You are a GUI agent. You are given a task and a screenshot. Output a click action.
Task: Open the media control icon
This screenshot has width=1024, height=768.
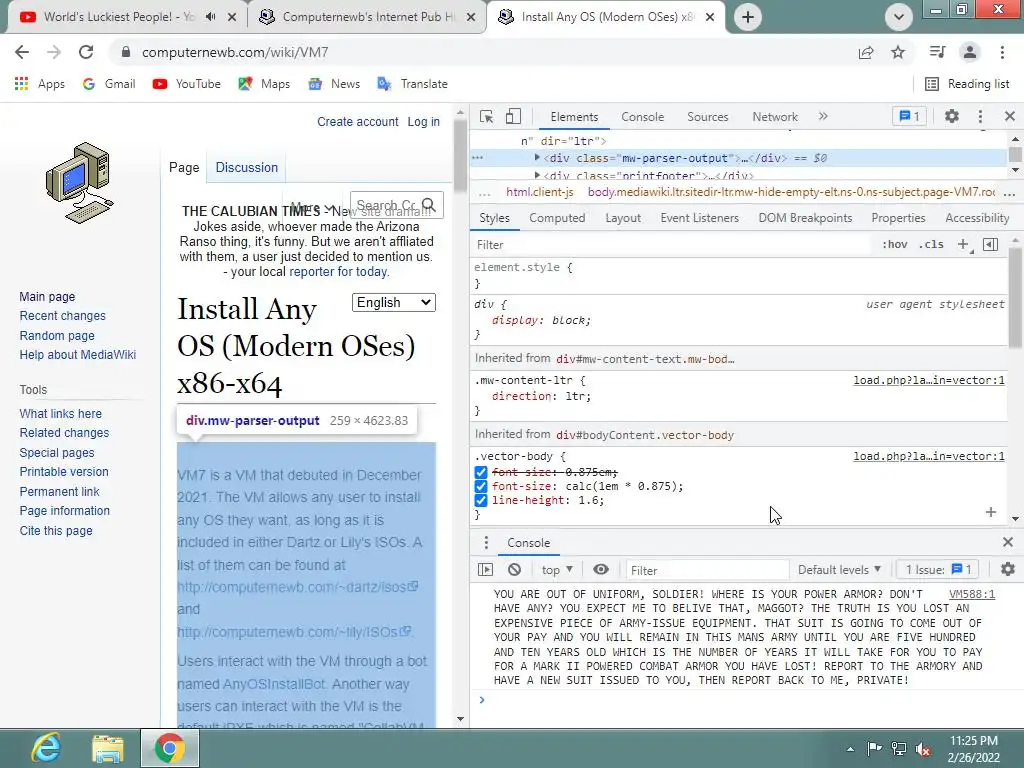click(937, 52)
